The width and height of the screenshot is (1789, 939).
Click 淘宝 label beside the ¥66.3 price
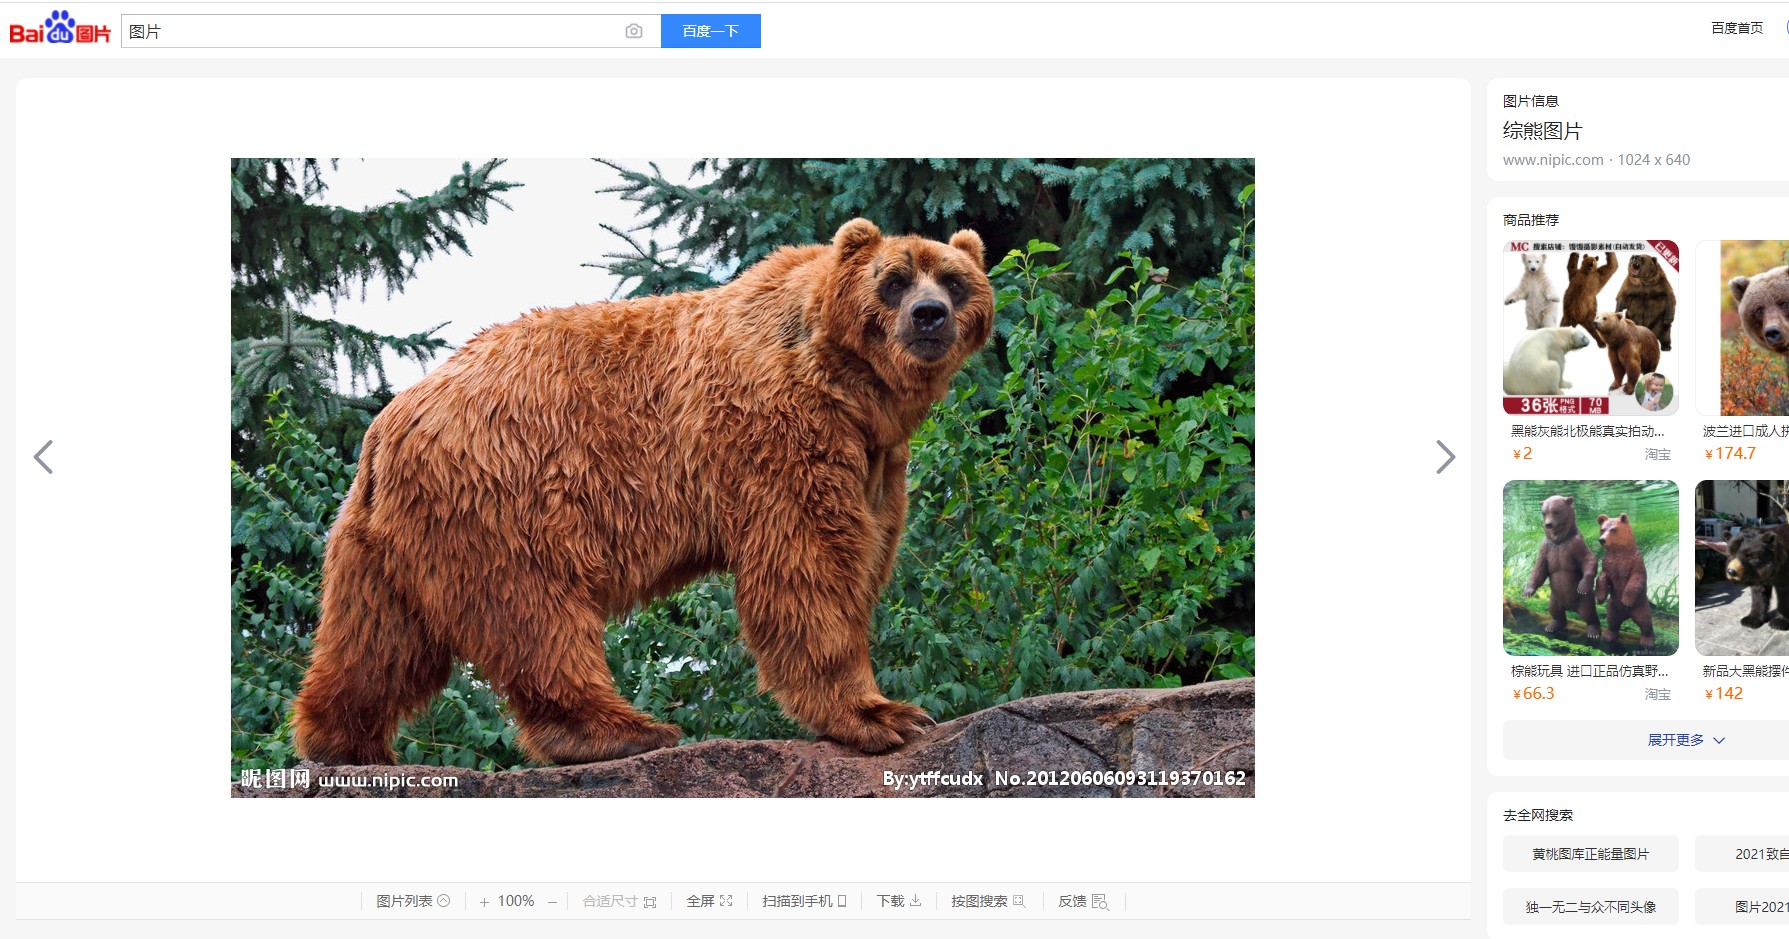1658,694
